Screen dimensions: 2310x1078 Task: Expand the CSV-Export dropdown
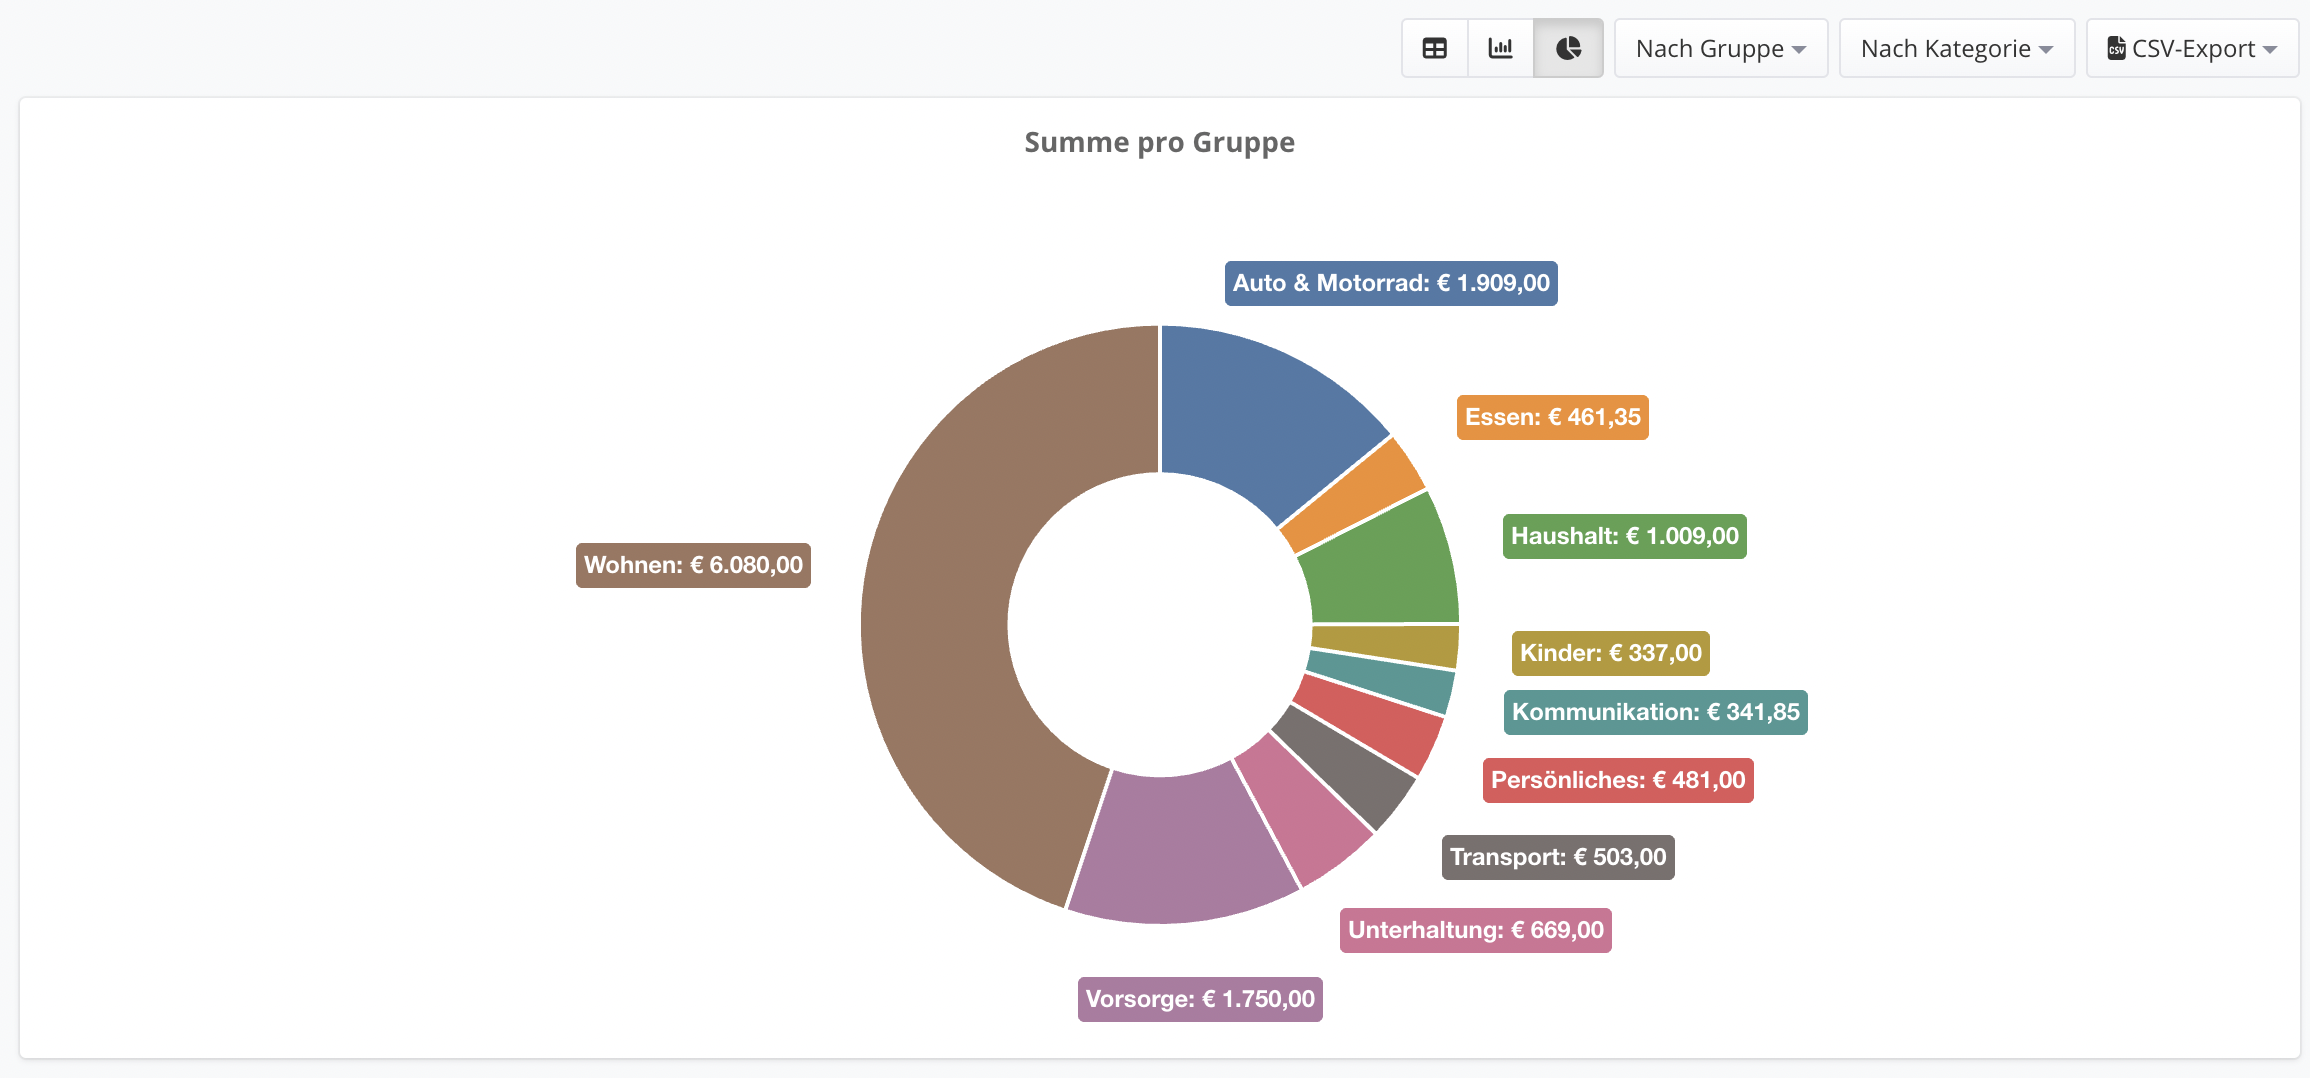click(2192, 48)
